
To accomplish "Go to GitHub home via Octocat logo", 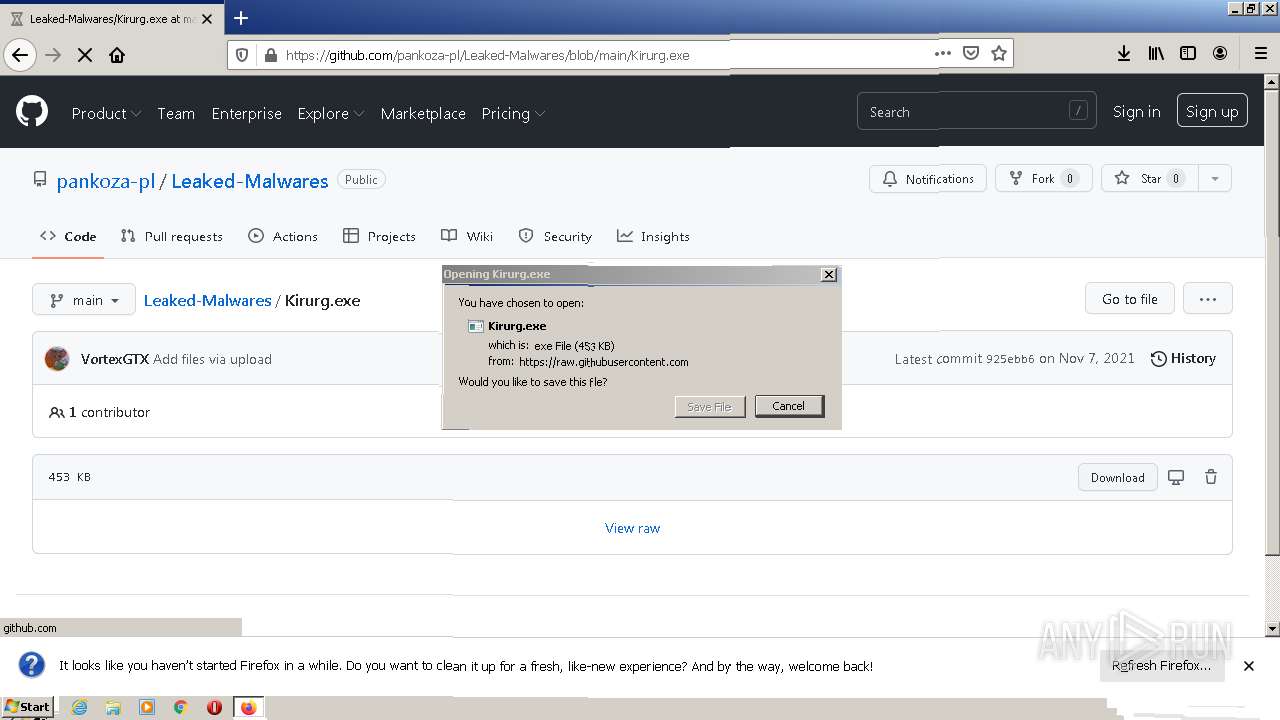I will pyautogui.click(x=32, y=112).
